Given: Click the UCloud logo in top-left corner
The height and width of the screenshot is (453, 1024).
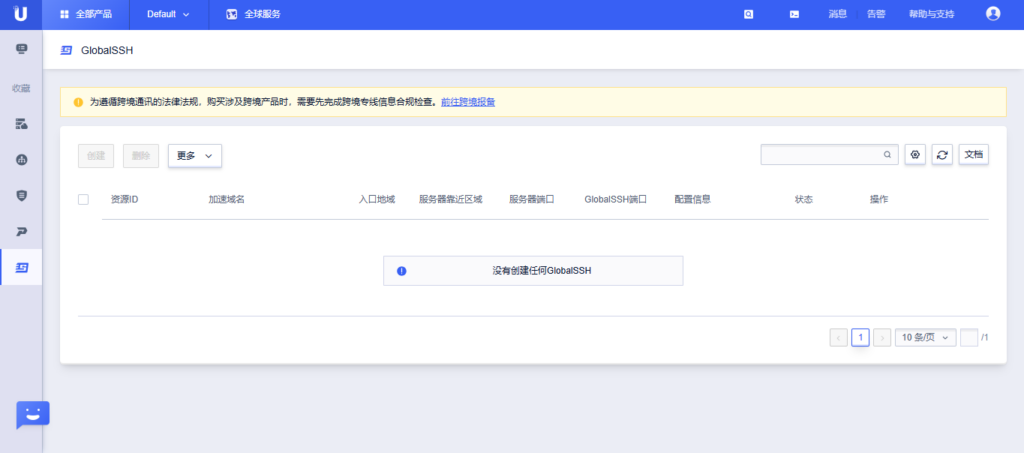Looking at the screenshot, I should pyautogui.click(x=21, y=14).
